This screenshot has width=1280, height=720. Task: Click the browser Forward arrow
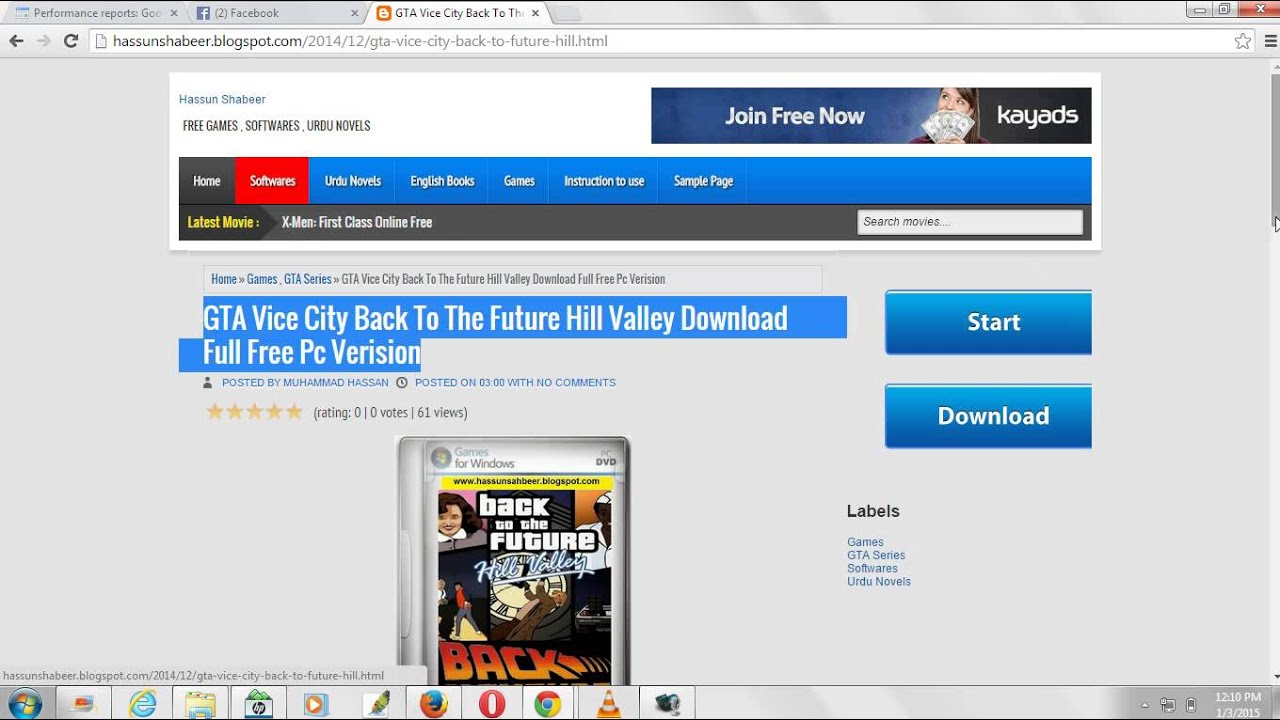pyautogui.click(x=43, y=41)
